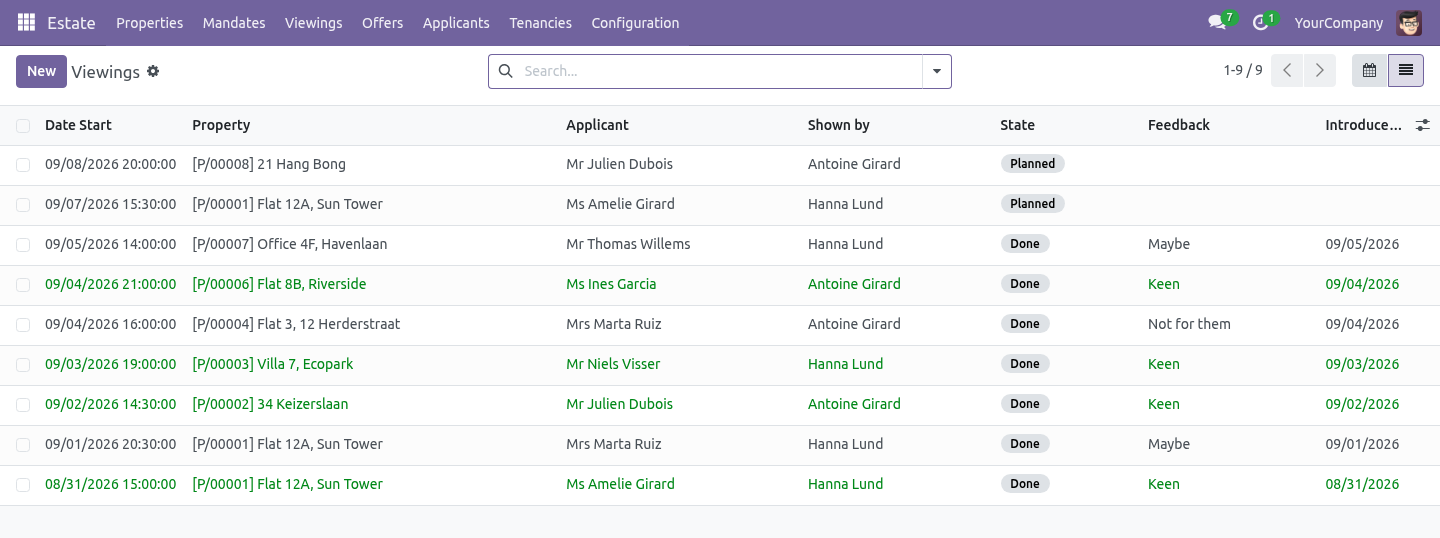1440x538 pixels.
Task: Click the search magnifier icon
Action: (505, 71)
